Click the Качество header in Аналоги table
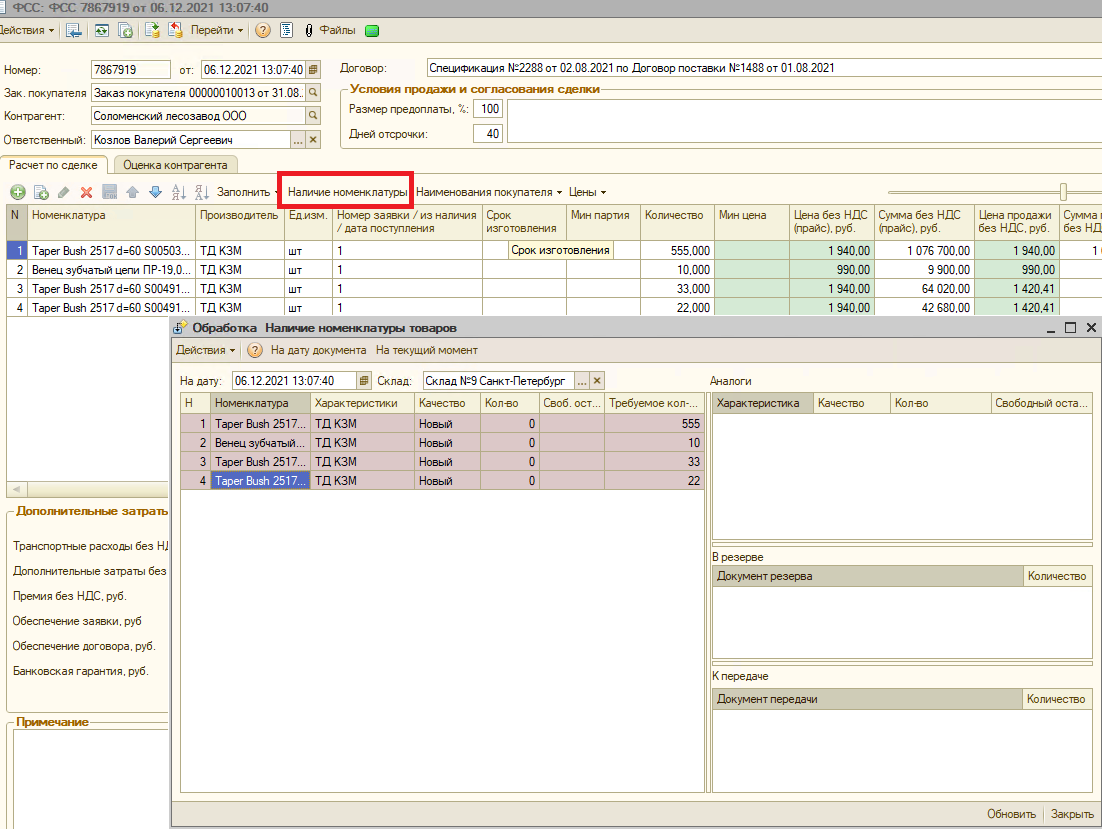 click(851, 403)
